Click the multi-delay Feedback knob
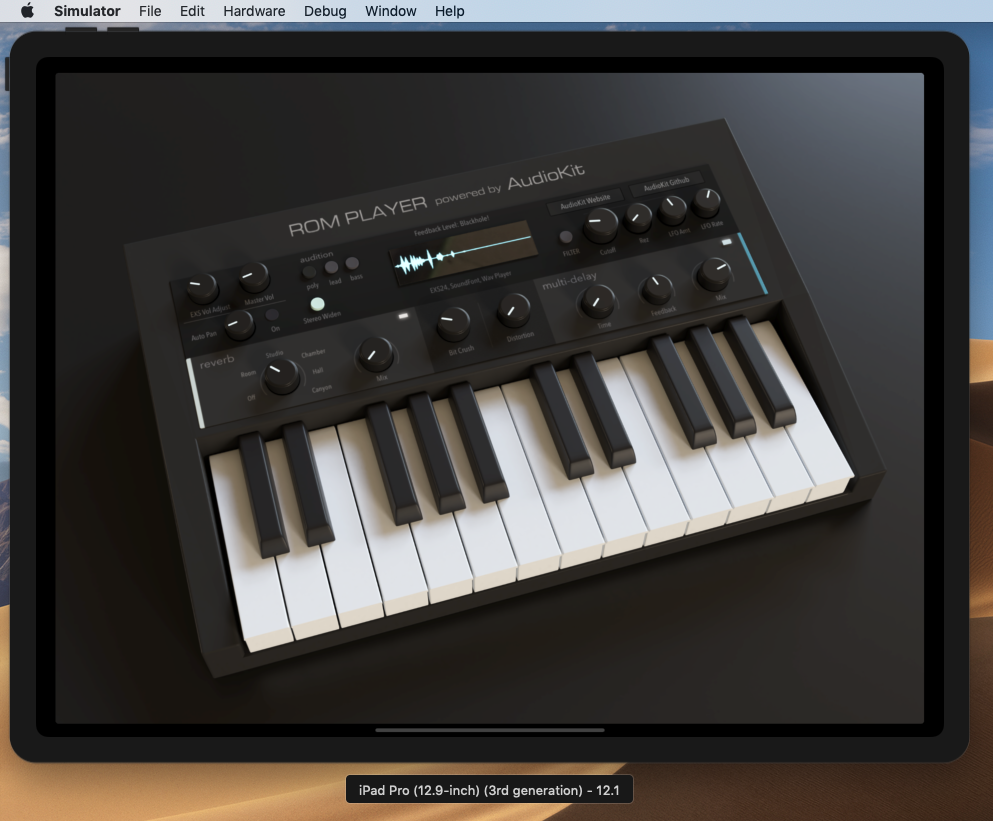Image resolution: width=993 pixels, height=821 pixels. (657, 290)
